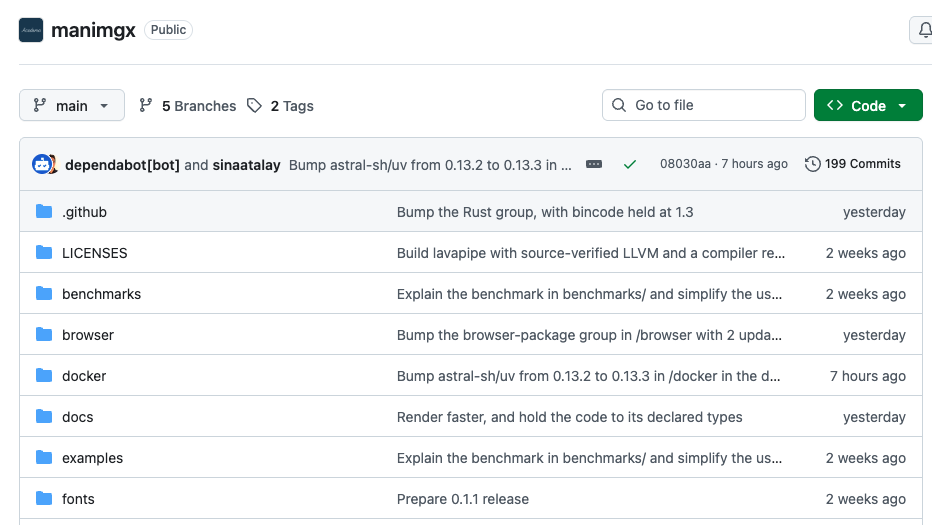Click 'yesterday' timestamp in .github row
Viewport: 932px width, 525px height.
click(874, 212)
